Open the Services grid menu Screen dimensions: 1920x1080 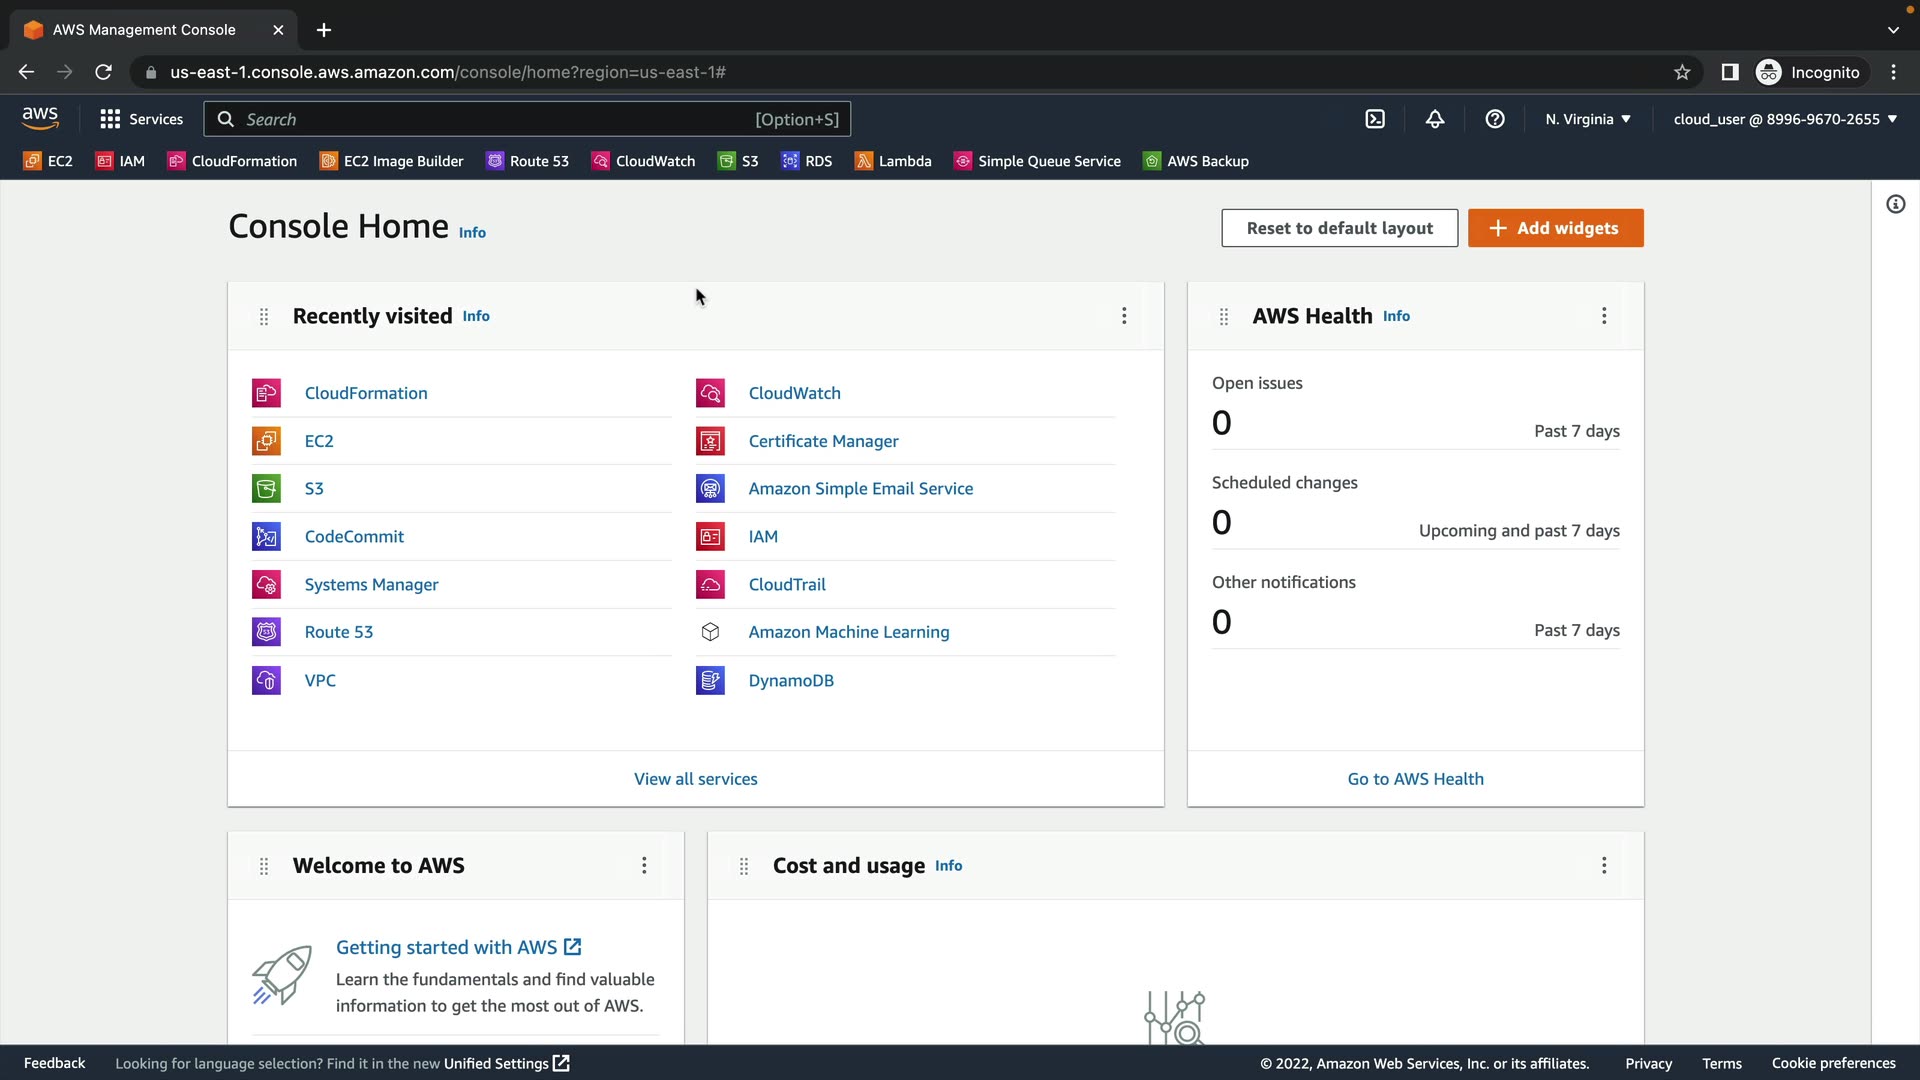(110, 119)
